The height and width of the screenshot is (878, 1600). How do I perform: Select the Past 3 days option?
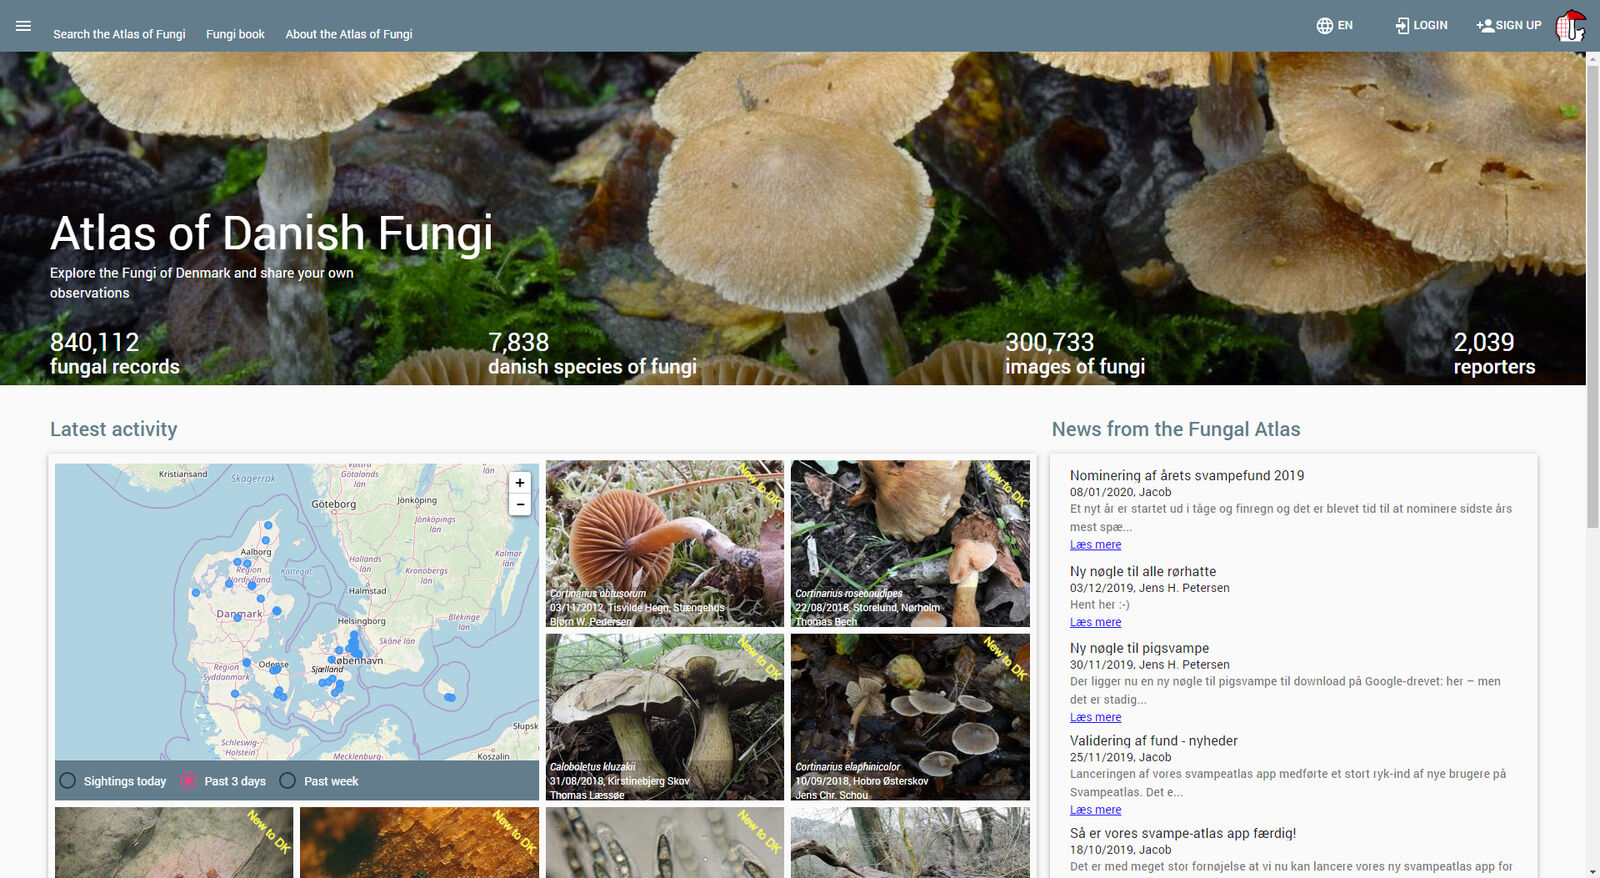[188, 781]
